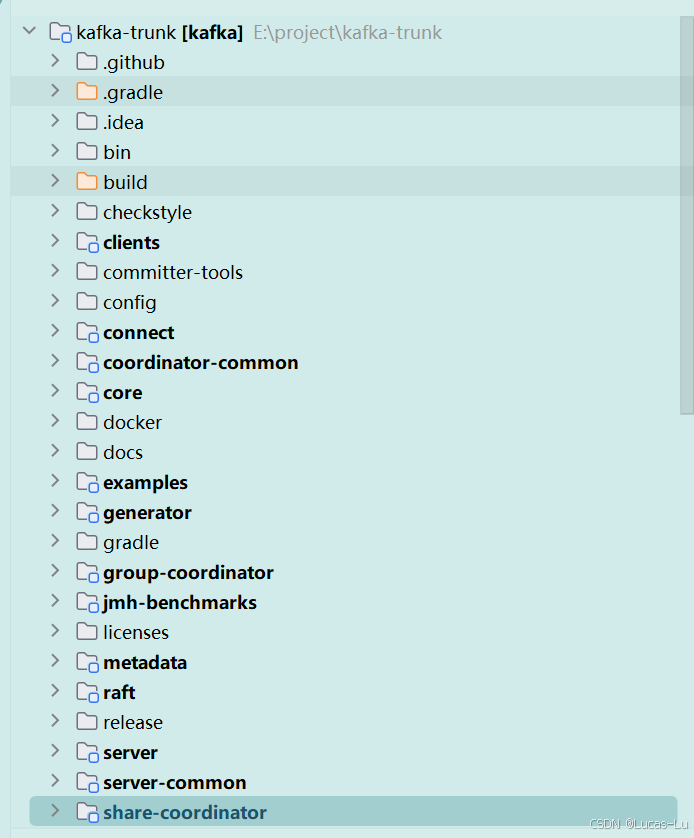694x838 pixels.
Task: Expand the bin folder chevron
Action: (x=55, y=151)
